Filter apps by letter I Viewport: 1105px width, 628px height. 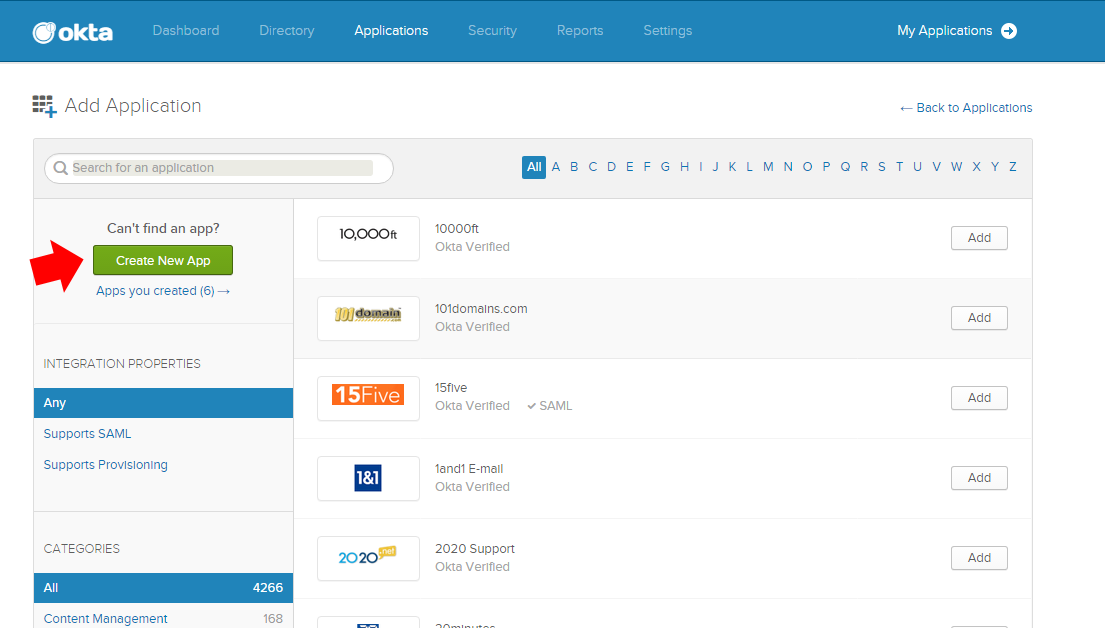pyautogui.click(x=700, y=167)
